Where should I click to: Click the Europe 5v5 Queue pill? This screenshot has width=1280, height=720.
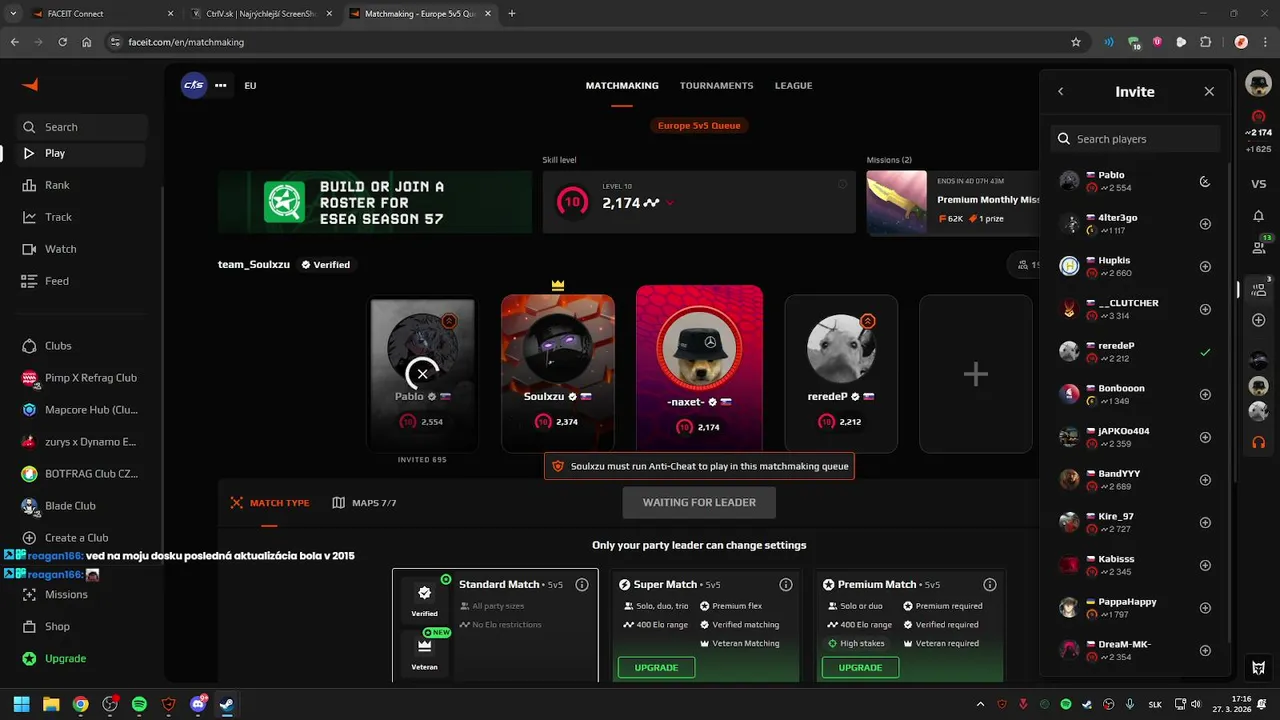699,126
